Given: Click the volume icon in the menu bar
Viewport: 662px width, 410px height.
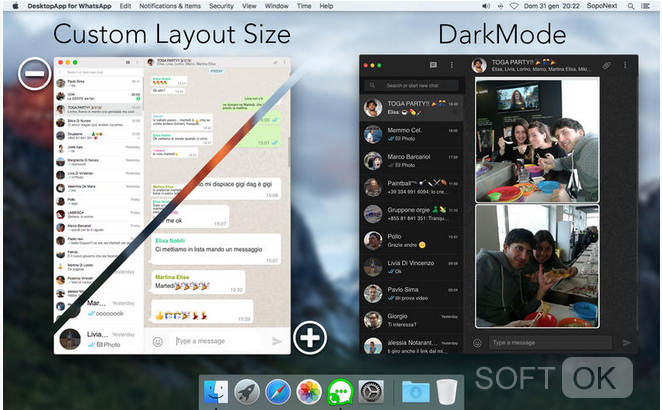Looking at the screenshot, I should click(486, 6).
